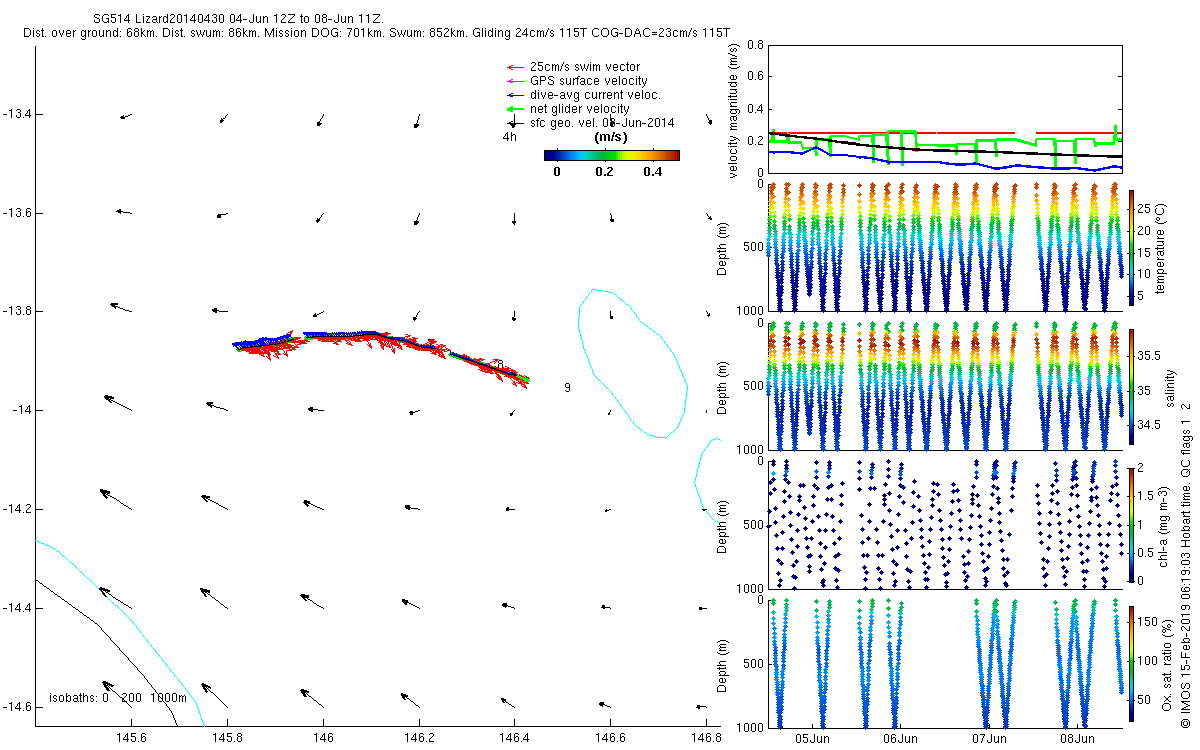Select the 'dive-avg current veloc.' legend text
1200x750 pixels.
[596, 95]
